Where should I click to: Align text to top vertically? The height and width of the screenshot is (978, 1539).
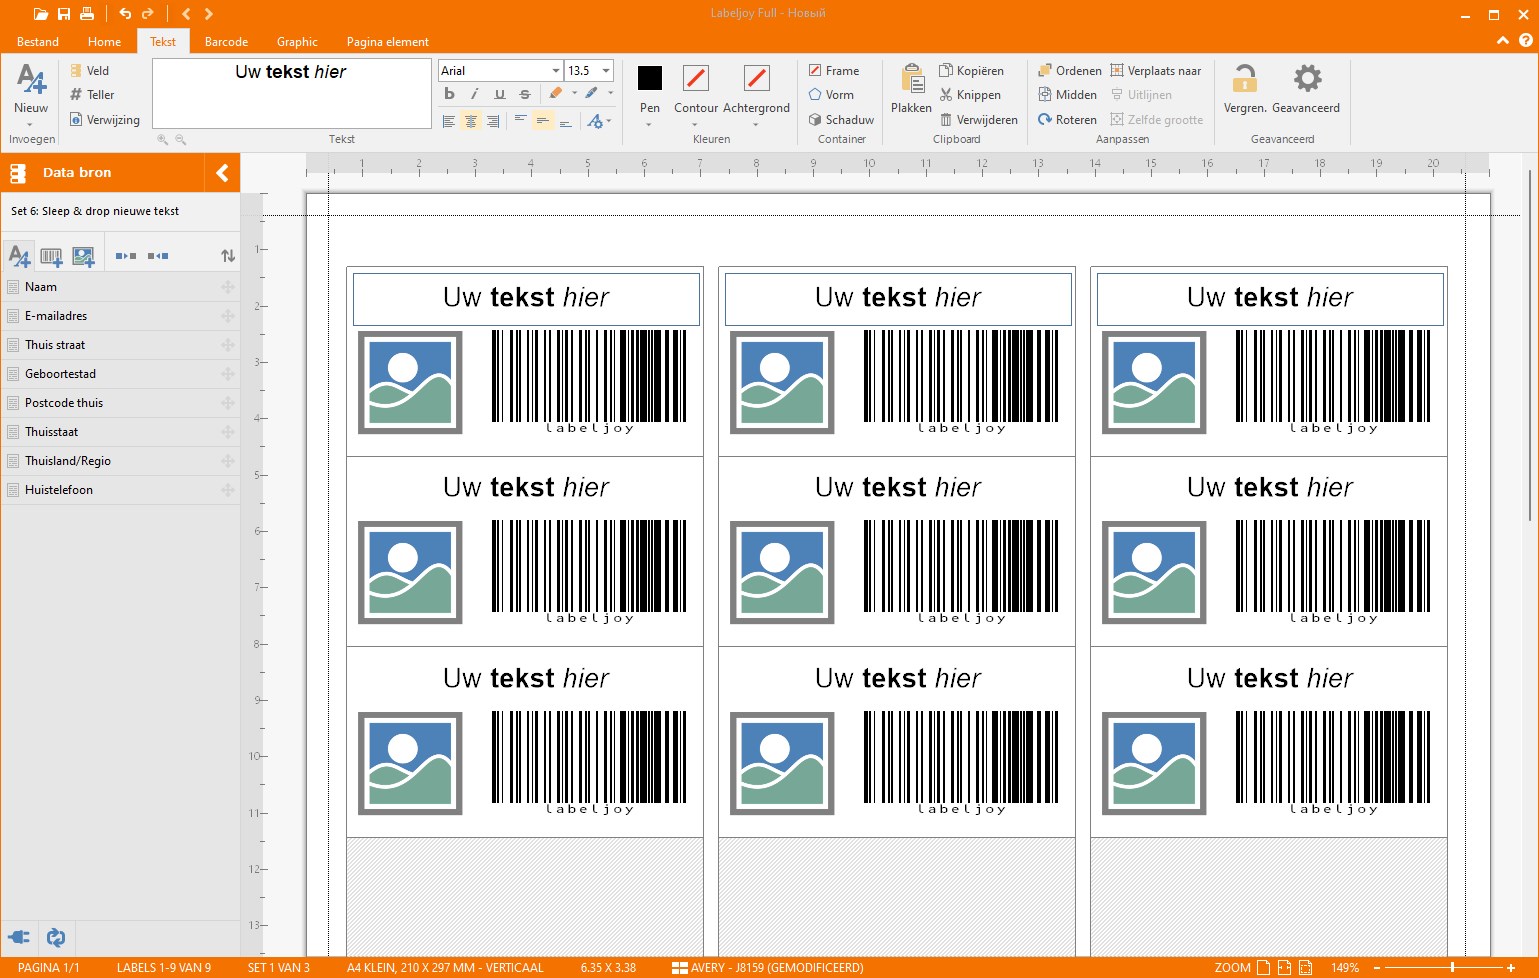pos(520,120)
